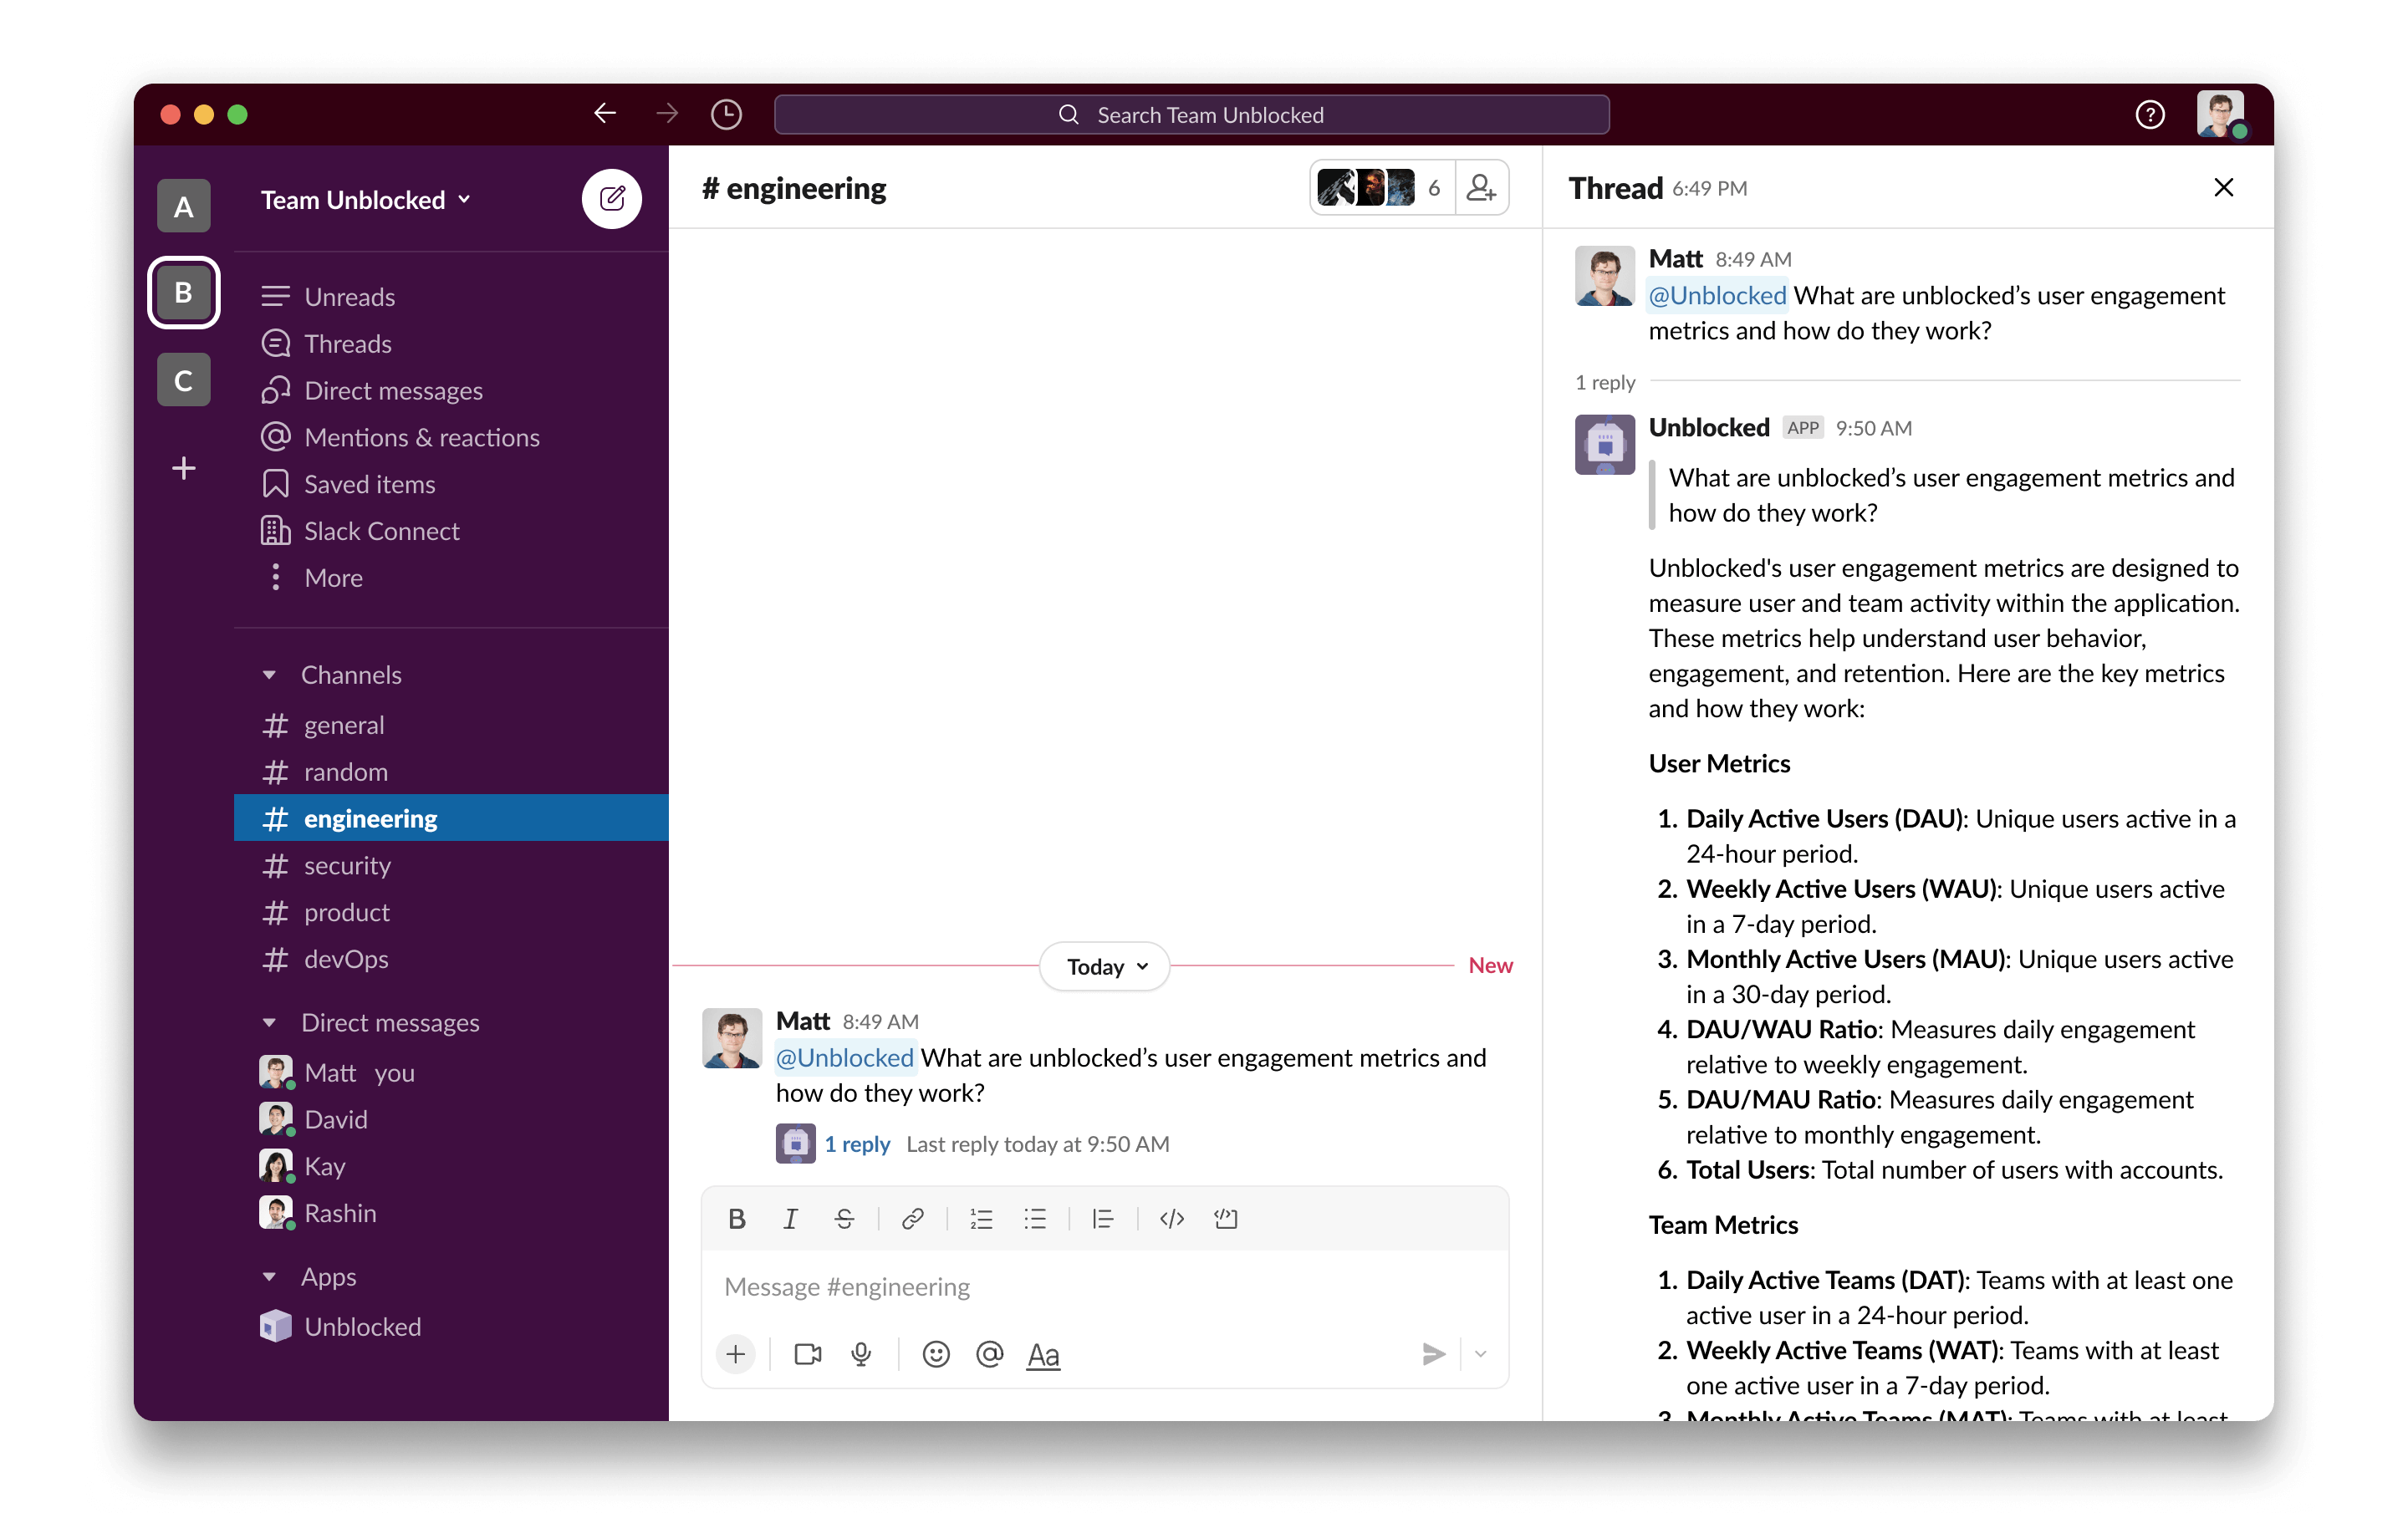Send the message with the send arrow
This screenshot has width=2408, height=1513.
(1433, 1354)
